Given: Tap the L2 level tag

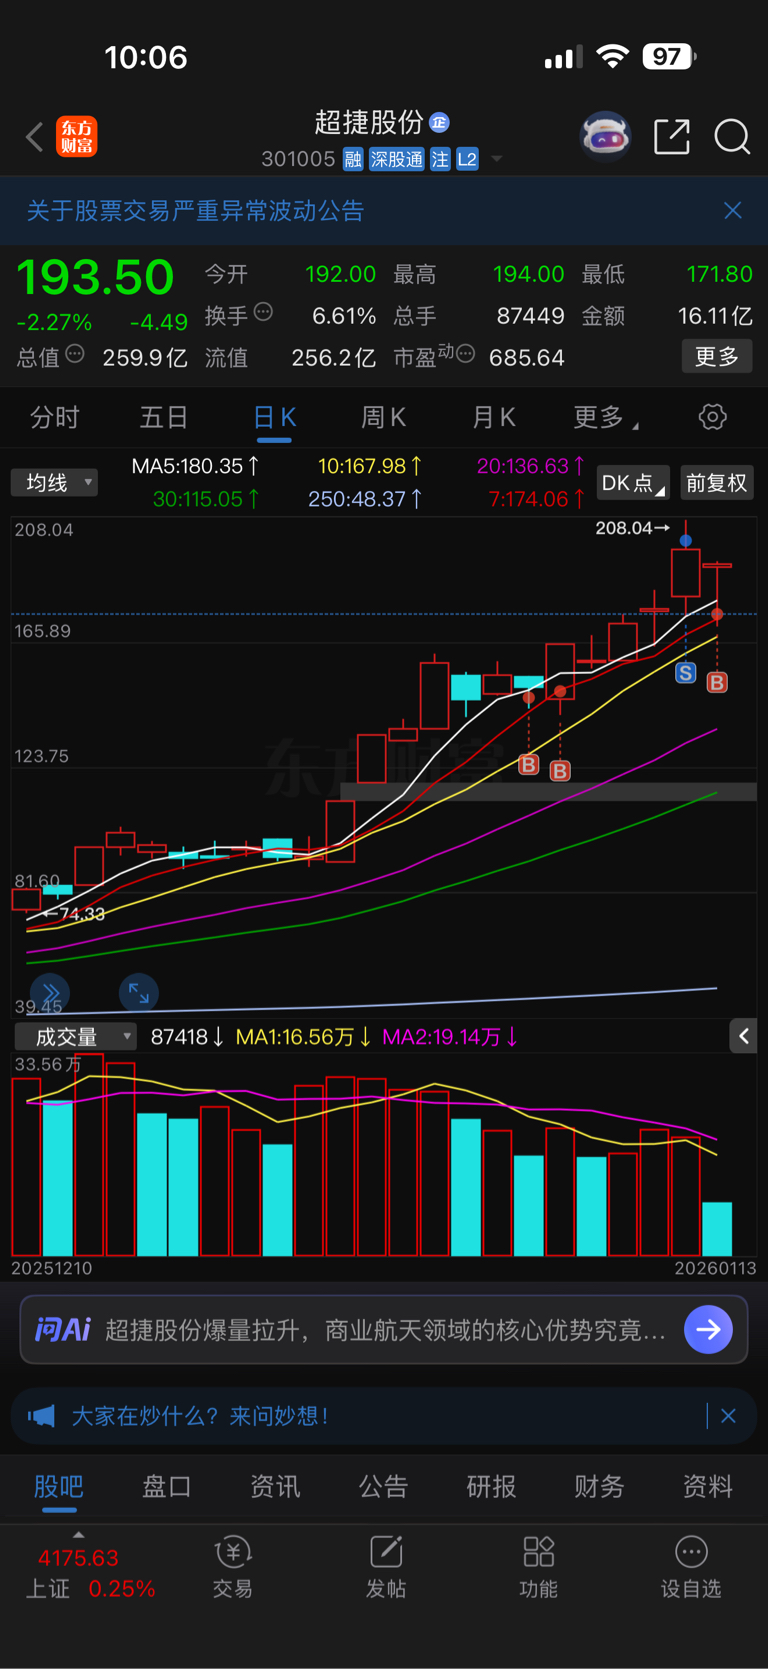Looking at the screenshot, I should 467,159.
